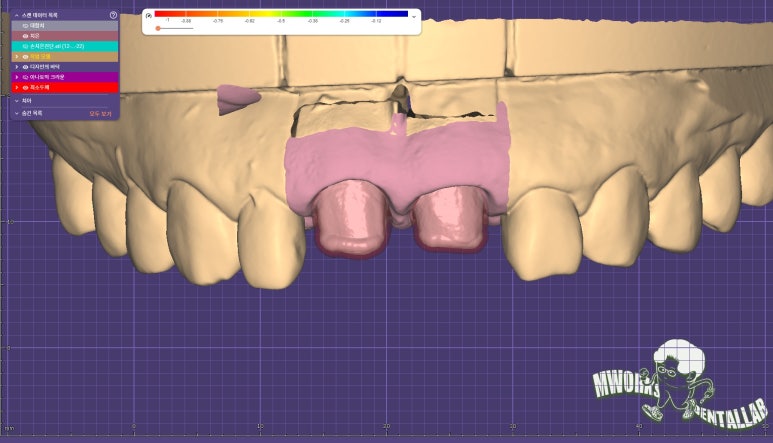The height and width of the screenshot is (443, 773).
Task: Expand the 디자인의 바닥 tree arrow
Action: (16, 67)
